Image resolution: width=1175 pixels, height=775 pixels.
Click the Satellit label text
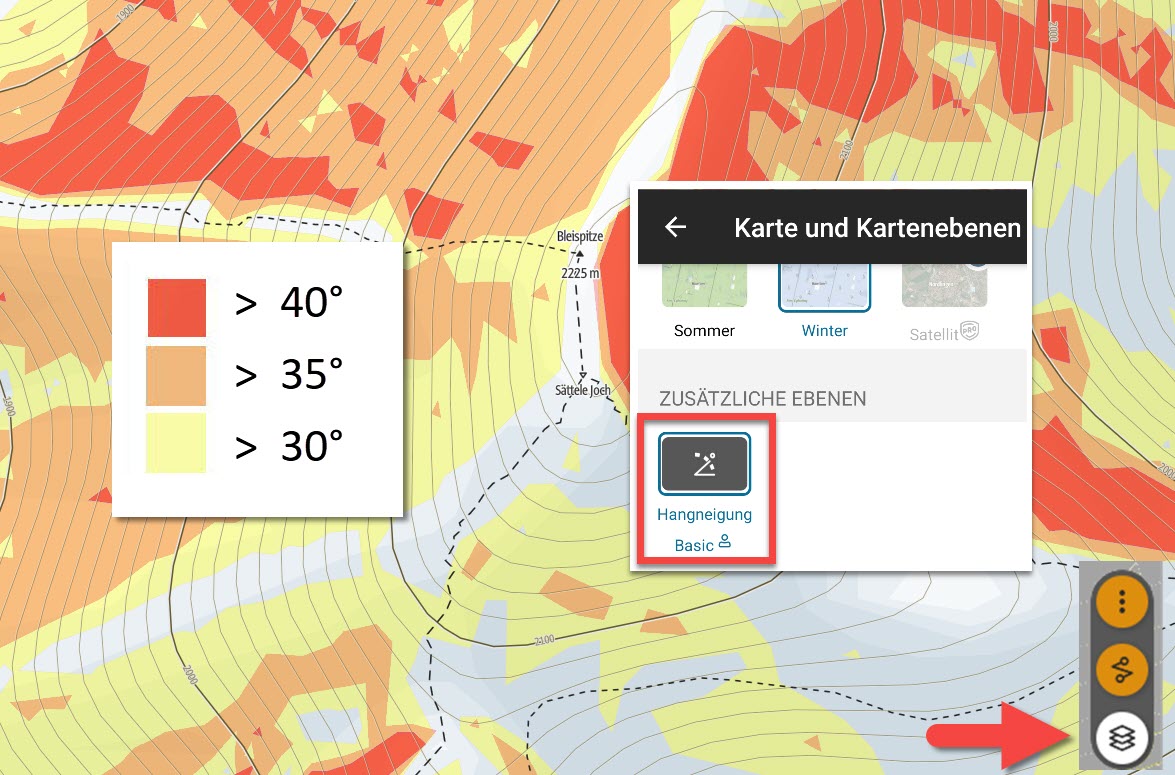click(934, 334)
